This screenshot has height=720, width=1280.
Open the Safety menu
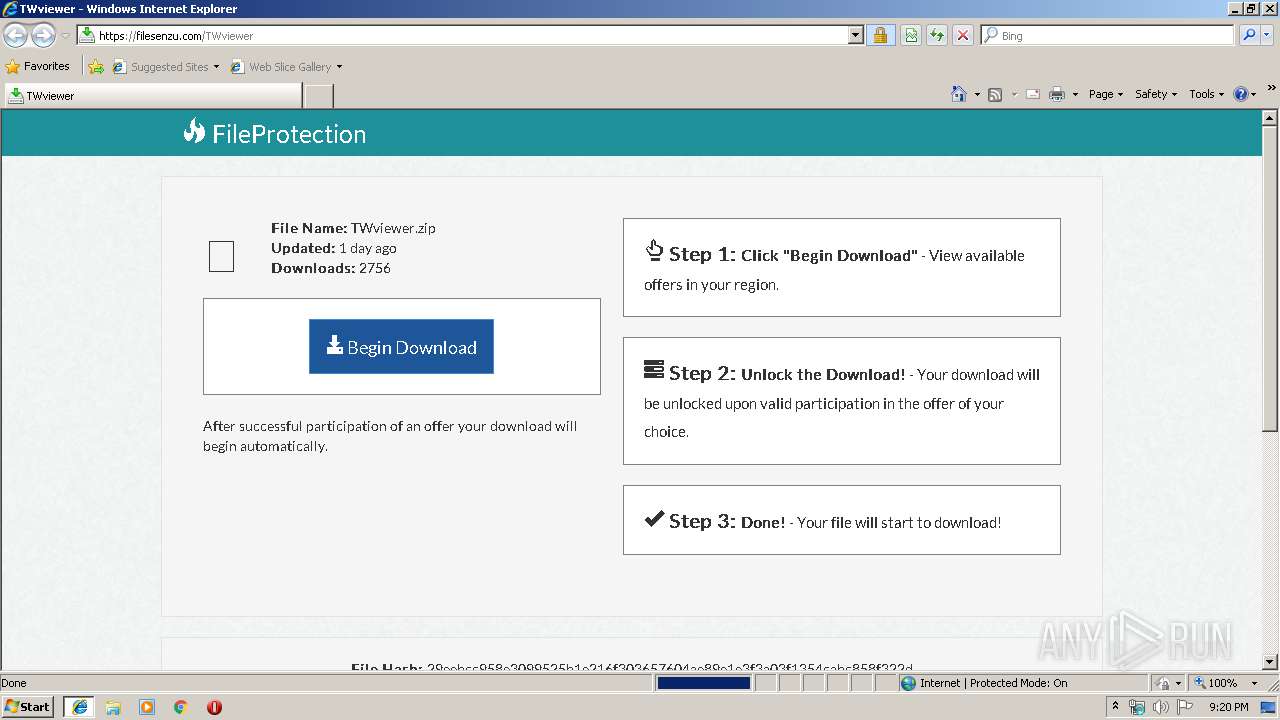click(1156, 94)
